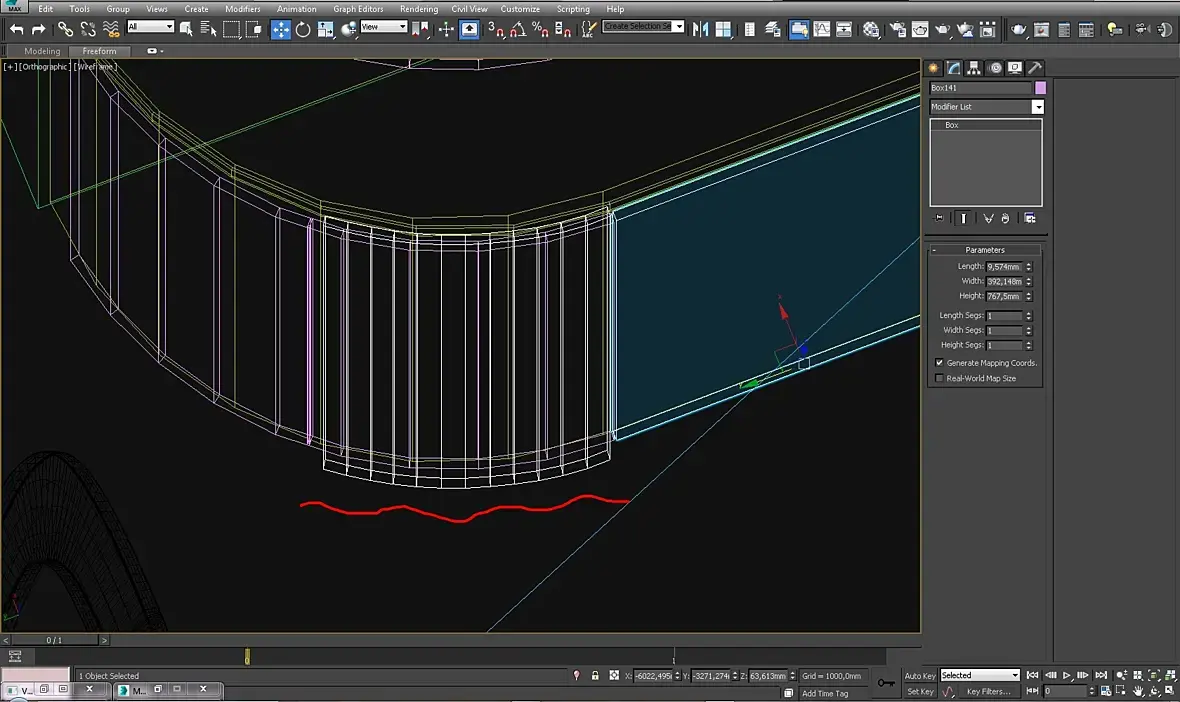Select the Select and Move tool
The height and width of the screenshot is (702, 1180).
point(281,29)
